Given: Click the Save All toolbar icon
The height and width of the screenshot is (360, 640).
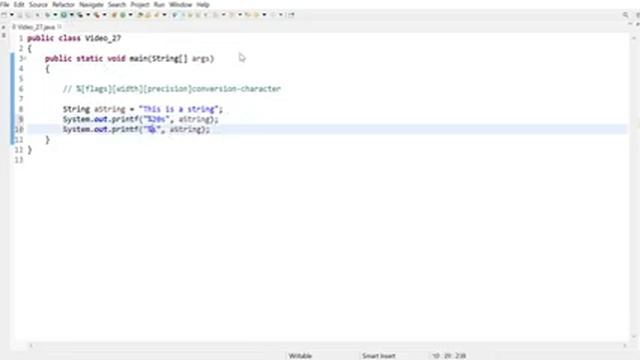Looking at the screenshot, I should pos(28,15).
